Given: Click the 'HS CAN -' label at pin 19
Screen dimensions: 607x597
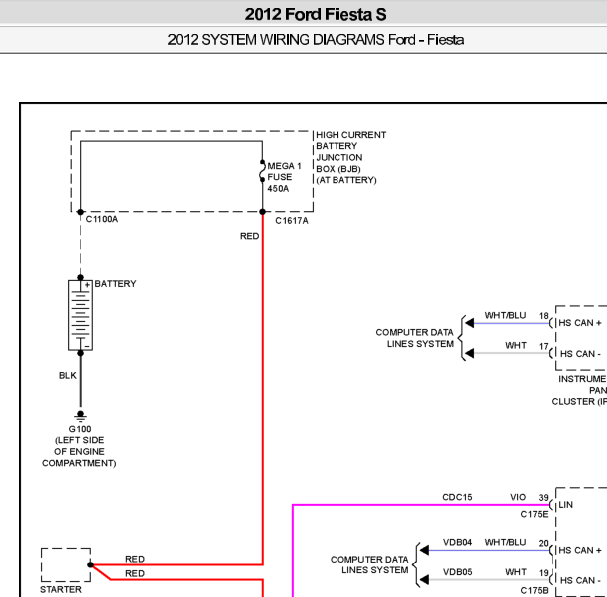Looking at the screenshot, I should [x=580, y=580].
